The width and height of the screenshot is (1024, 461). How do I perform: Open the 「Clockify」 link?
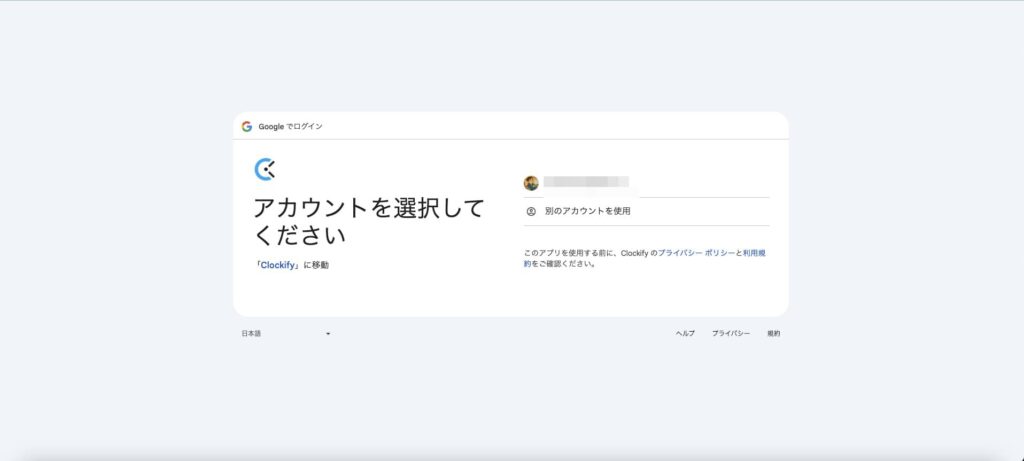pos(278,266)
